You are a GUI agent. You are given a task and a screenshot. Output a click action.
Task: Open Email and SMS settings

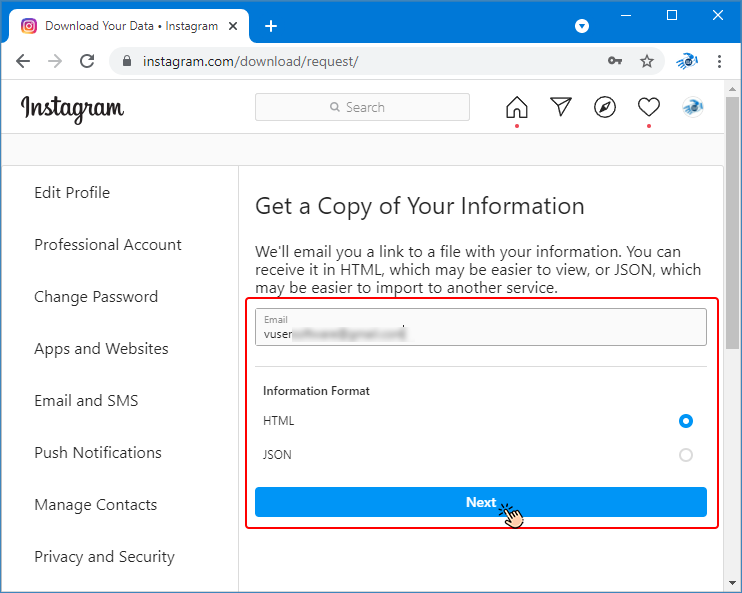[x=86, y=401]
